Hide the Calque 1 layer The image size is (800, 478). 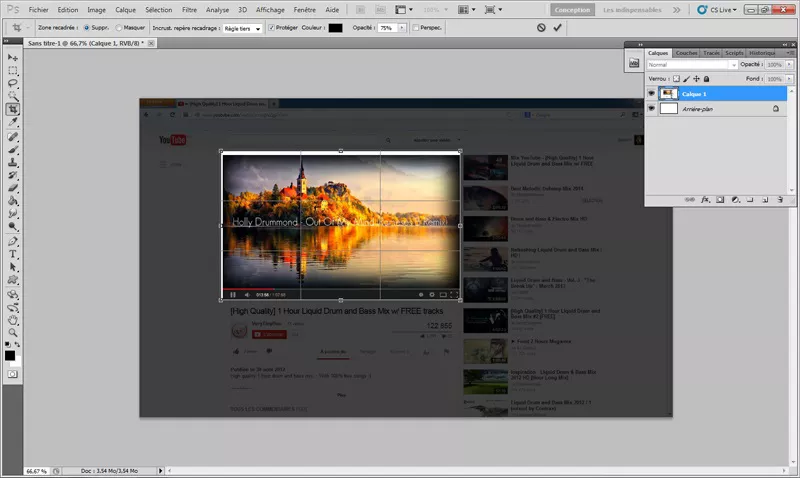(x=652, y=93)
